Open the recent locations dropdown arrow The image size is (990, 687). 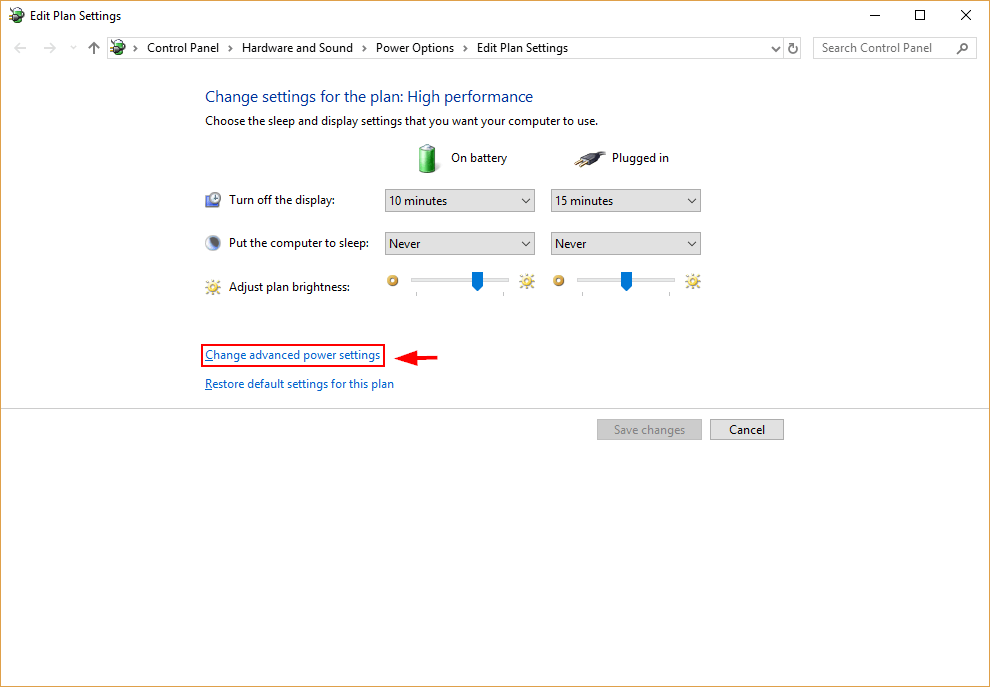(x=73, y=48)
